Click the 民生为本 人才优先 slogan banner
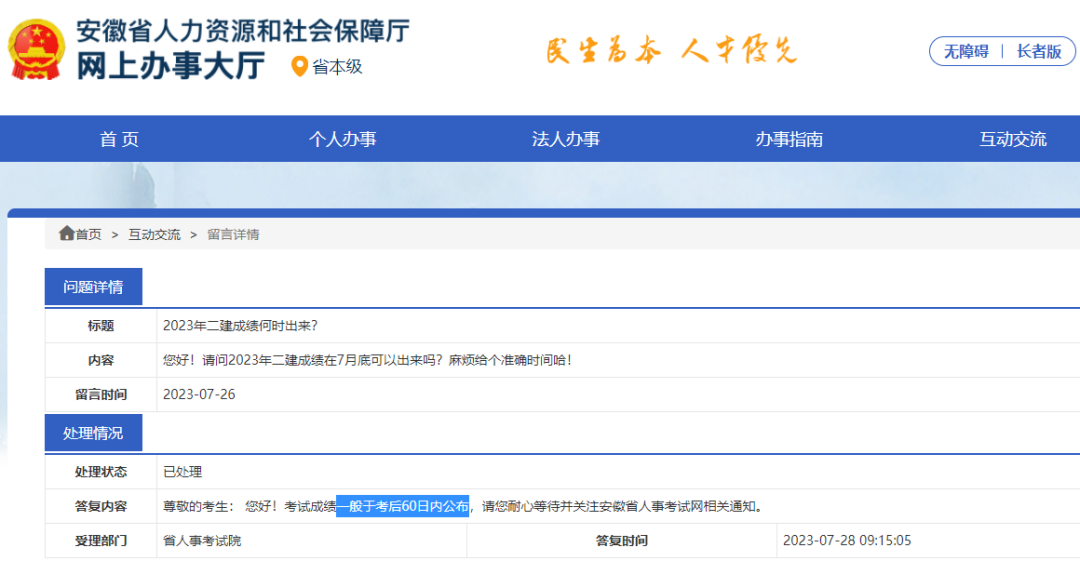Screen dimensions: 1080x561 point(671,51)
